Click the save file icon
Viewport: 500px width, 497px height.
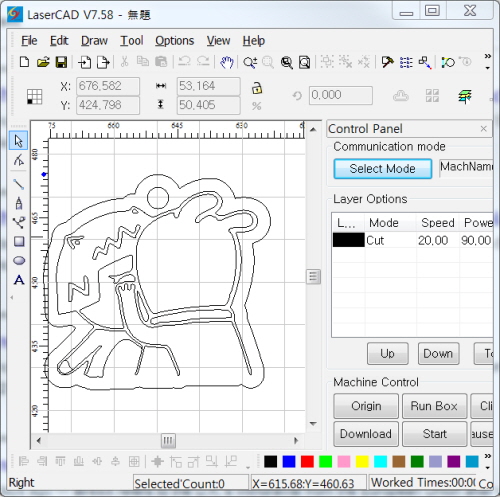[x=61, y=62]
